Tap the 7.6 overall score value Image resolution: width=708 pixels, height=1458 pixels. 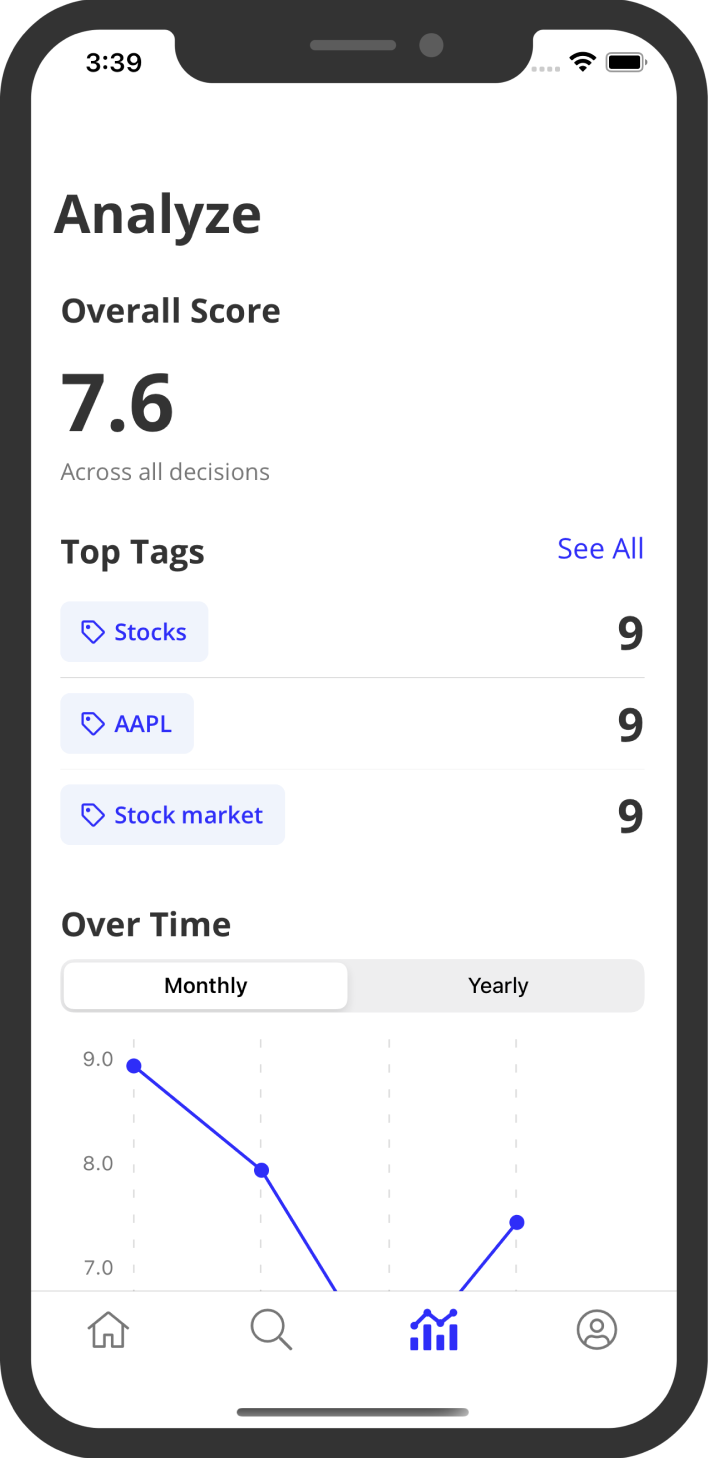[118, 404]
